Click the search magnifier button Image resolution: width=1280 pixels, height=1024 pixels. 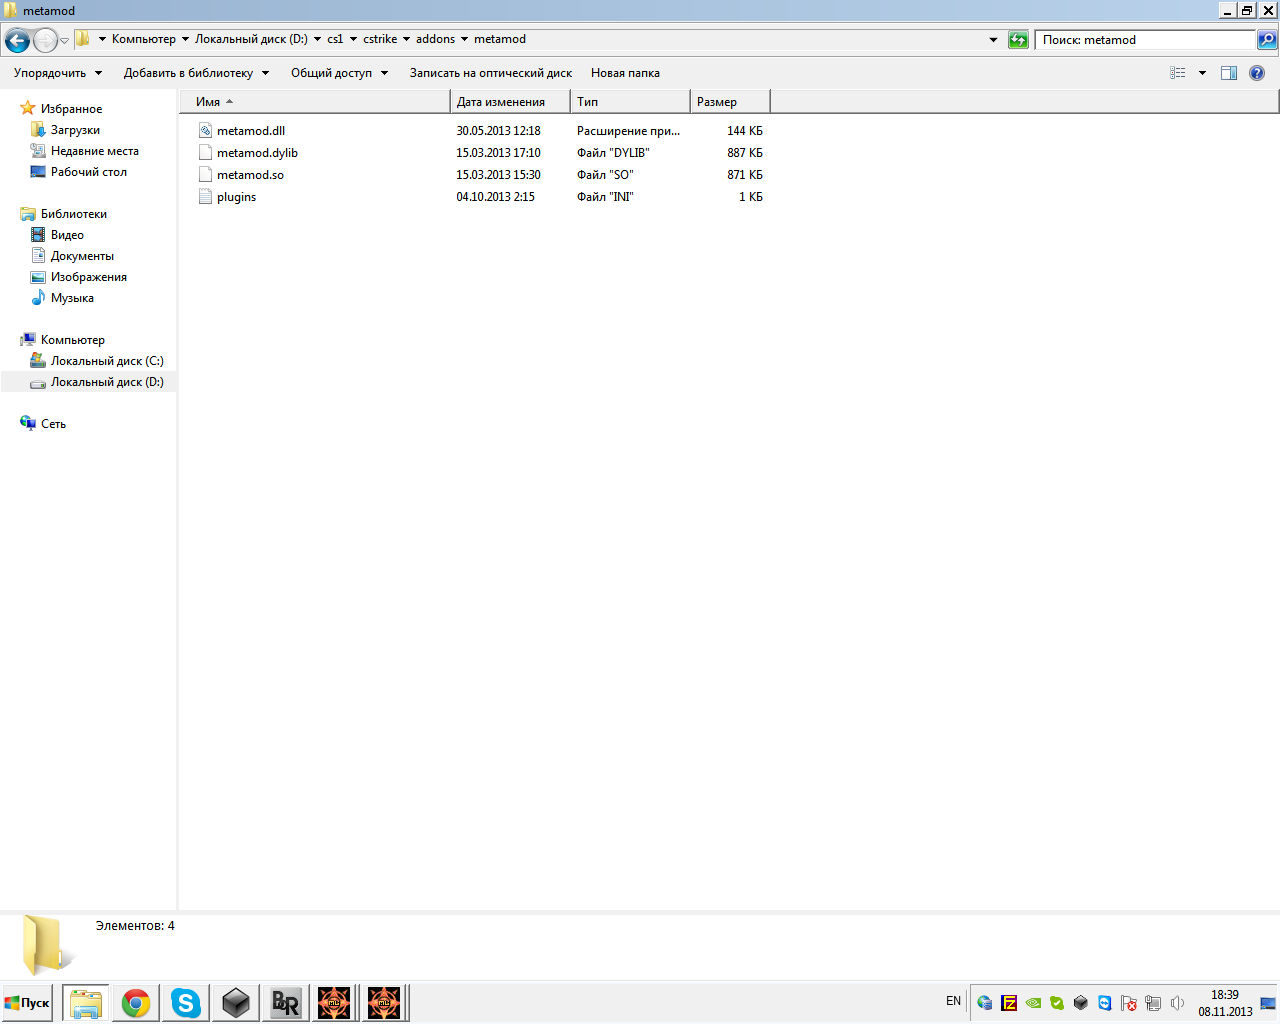(x=1267, y=40)
